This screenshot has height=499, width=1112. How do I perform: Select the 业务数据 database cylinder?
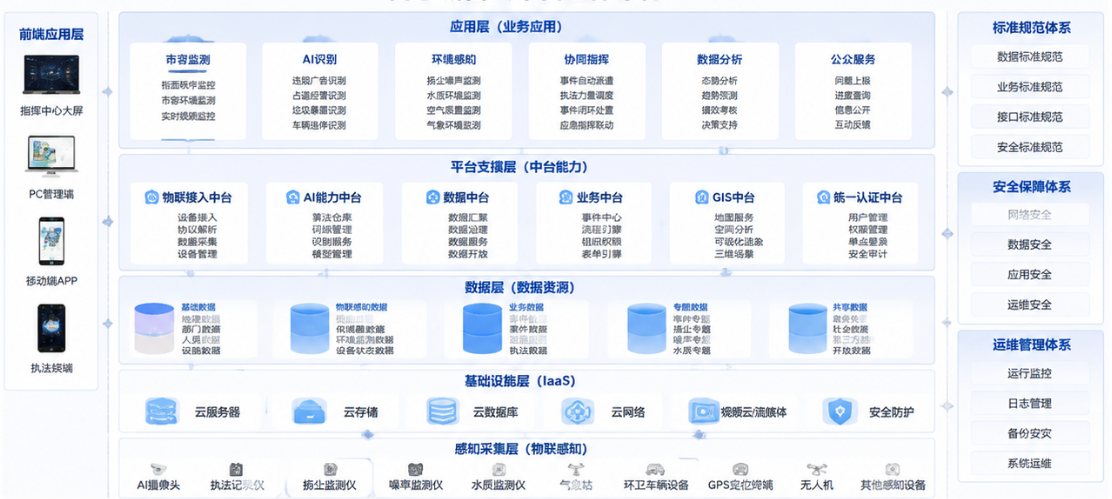(483, 328)
